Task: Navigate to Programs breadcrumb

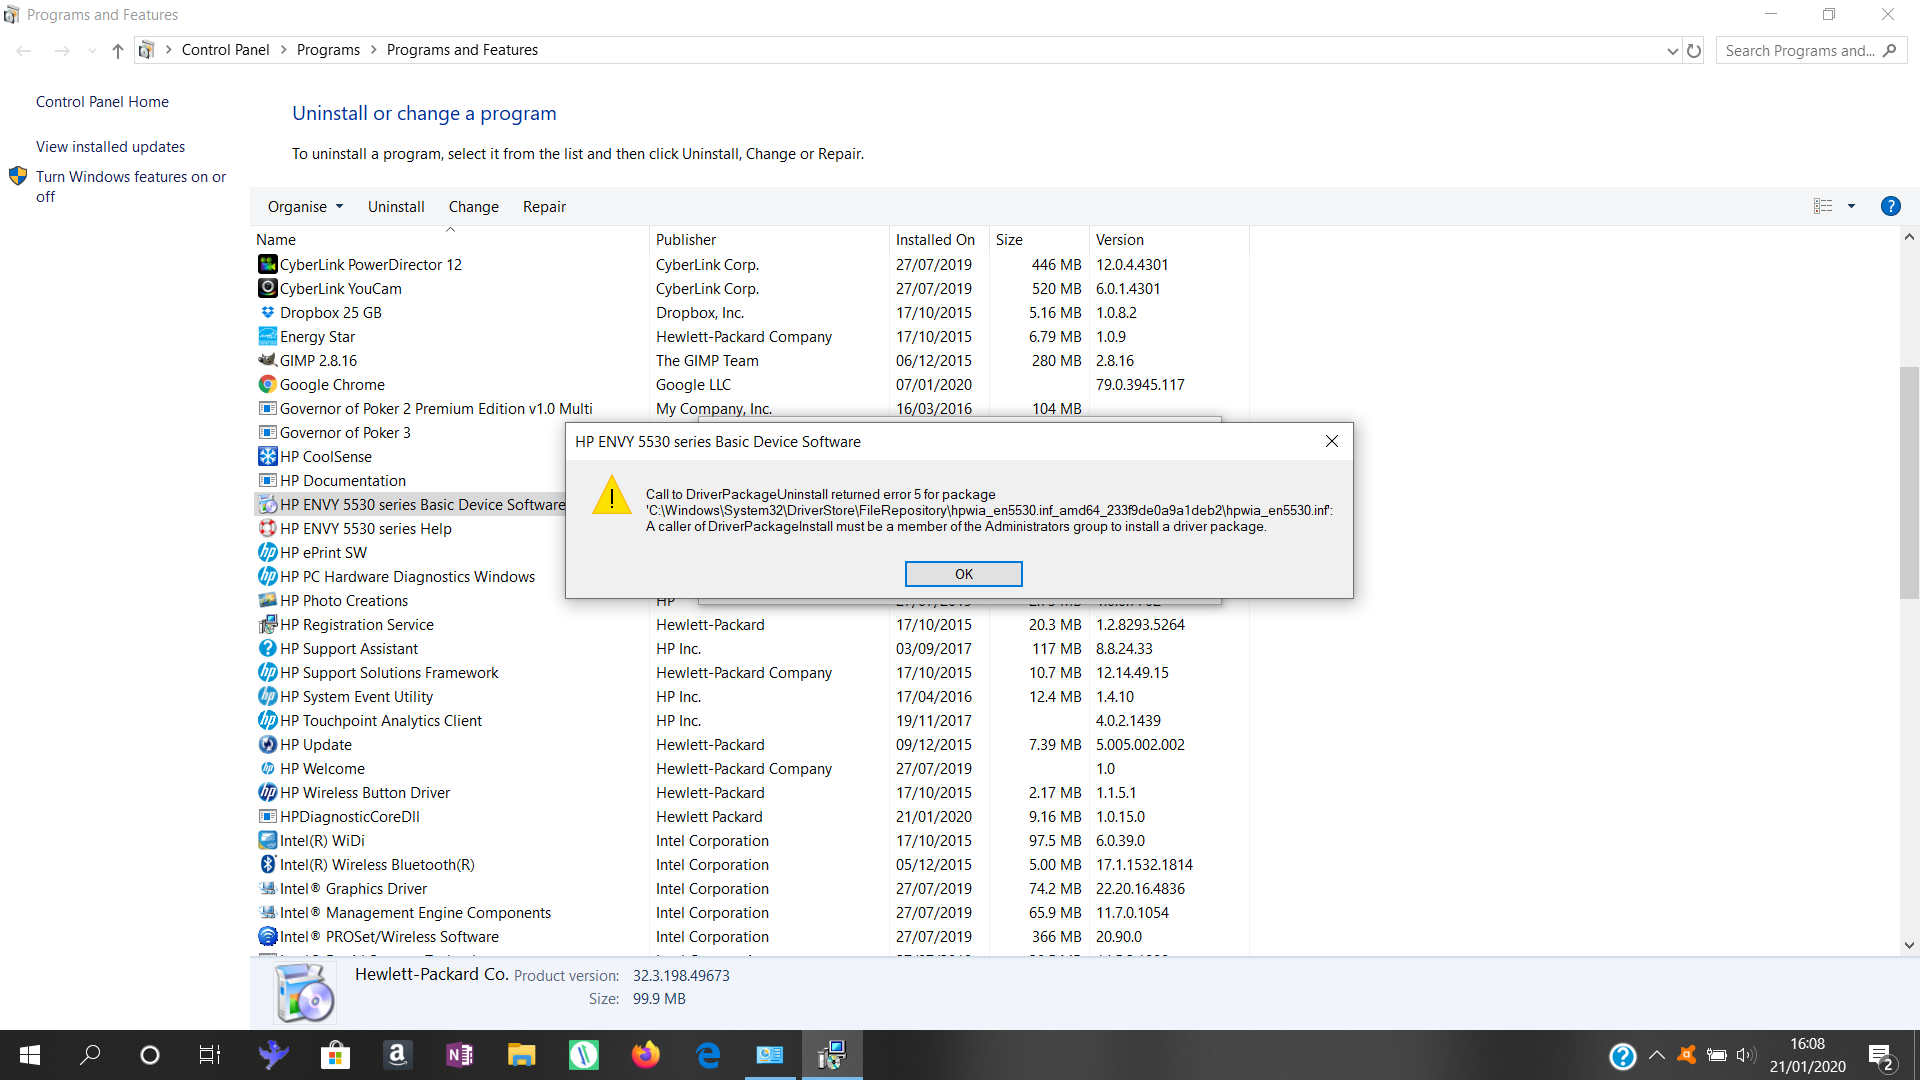Action: click(x=328, y=50)
